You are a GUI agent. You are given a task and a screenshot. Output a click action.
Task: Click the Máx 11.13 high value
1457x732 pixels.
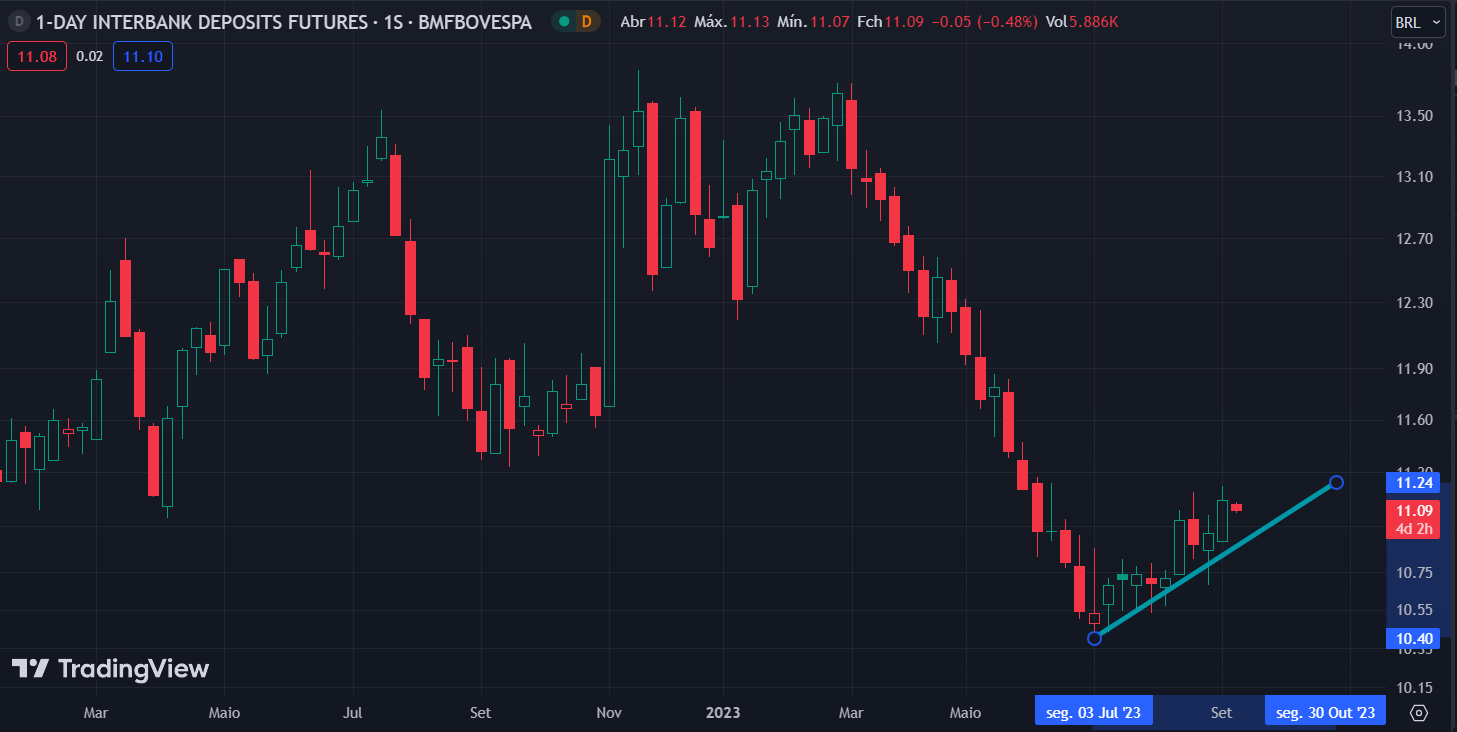(x=733, y=21)
